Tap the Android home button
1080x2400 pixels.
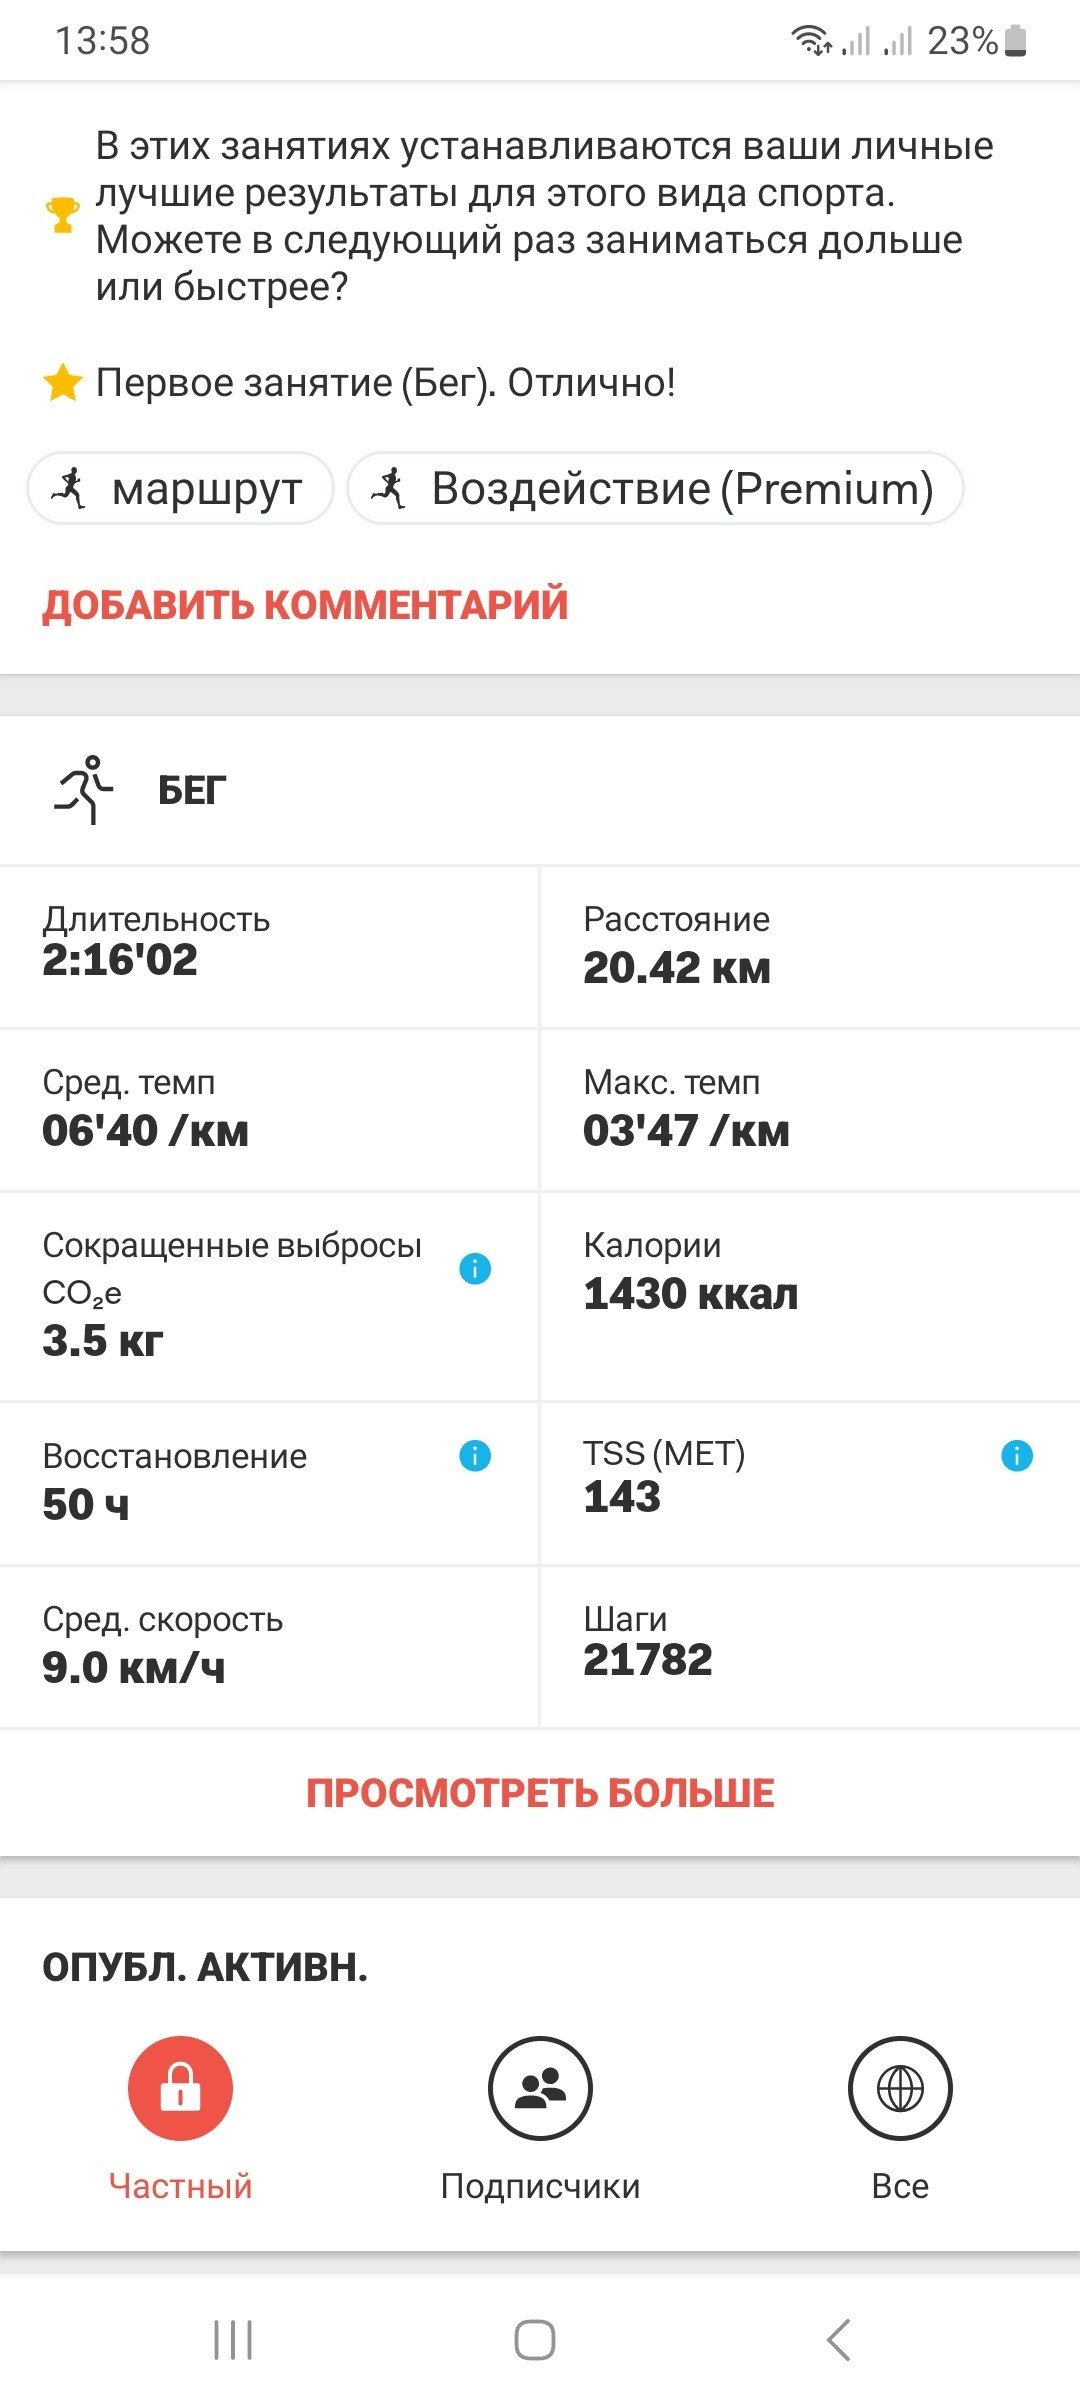(535, 2340)
